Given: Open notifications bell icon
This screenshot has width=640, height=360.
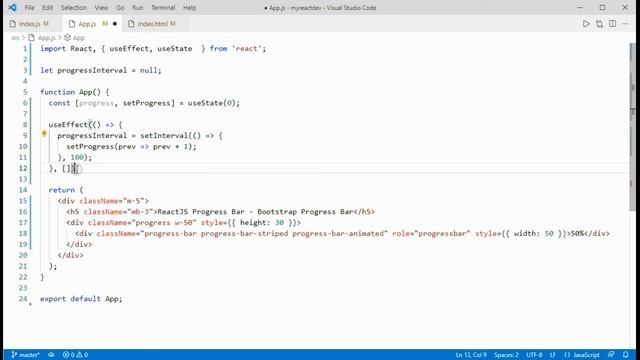Looking at the screenshot, I should click(626, 355).
